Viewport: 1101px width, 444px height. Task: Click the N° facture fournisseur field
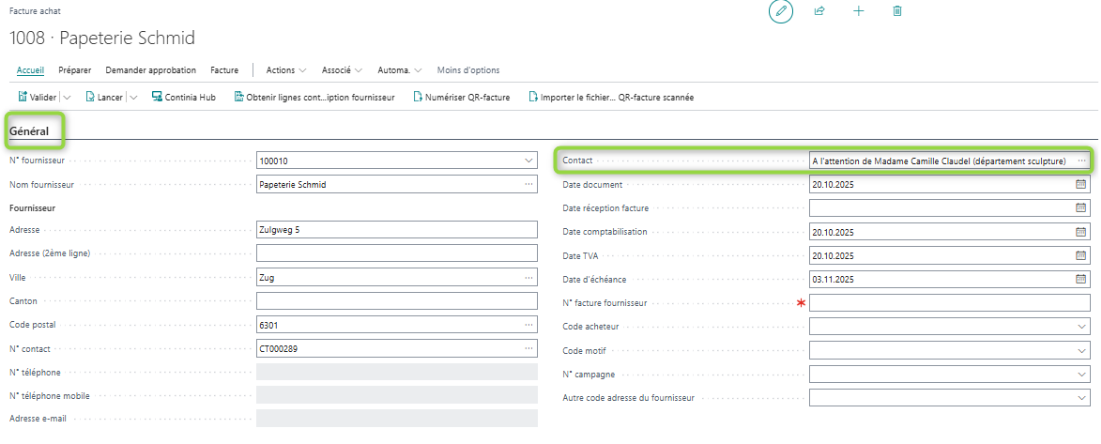point(950,303)
